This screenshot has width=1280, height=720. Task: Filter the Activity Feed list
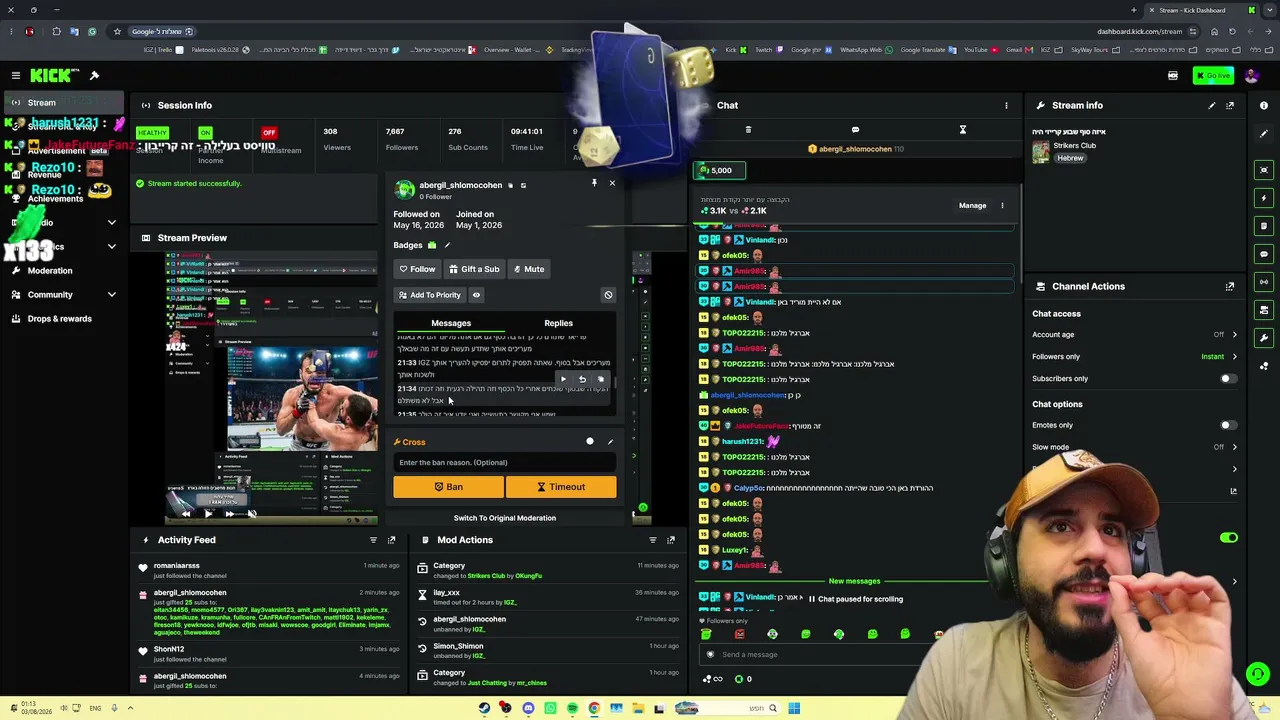[x=373, y=540]
